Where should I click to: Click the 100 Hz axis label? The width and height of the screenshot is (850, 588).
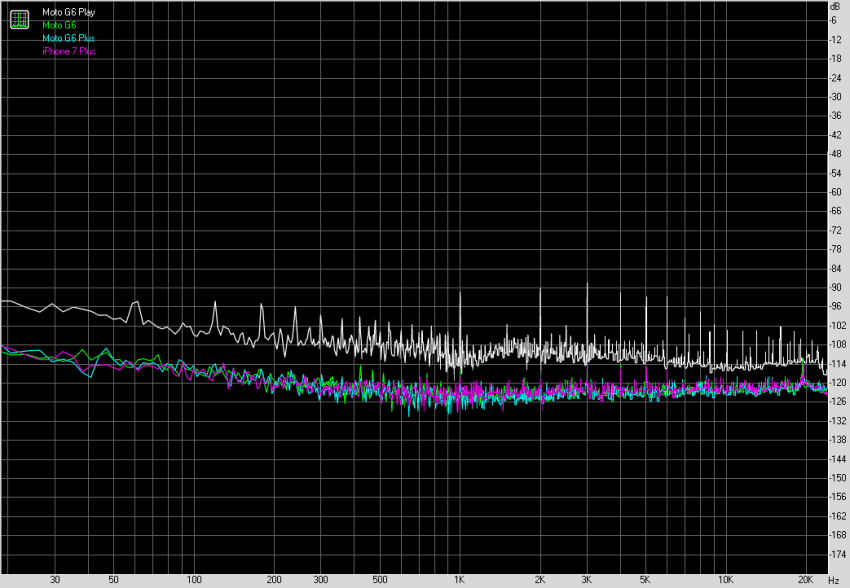pos(194,580)
